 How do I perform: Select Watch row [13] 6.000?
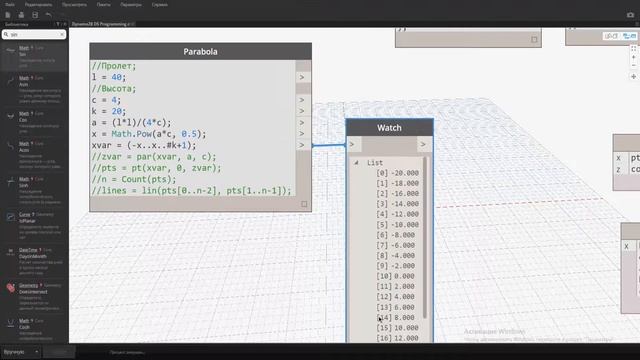click(396, 307)
